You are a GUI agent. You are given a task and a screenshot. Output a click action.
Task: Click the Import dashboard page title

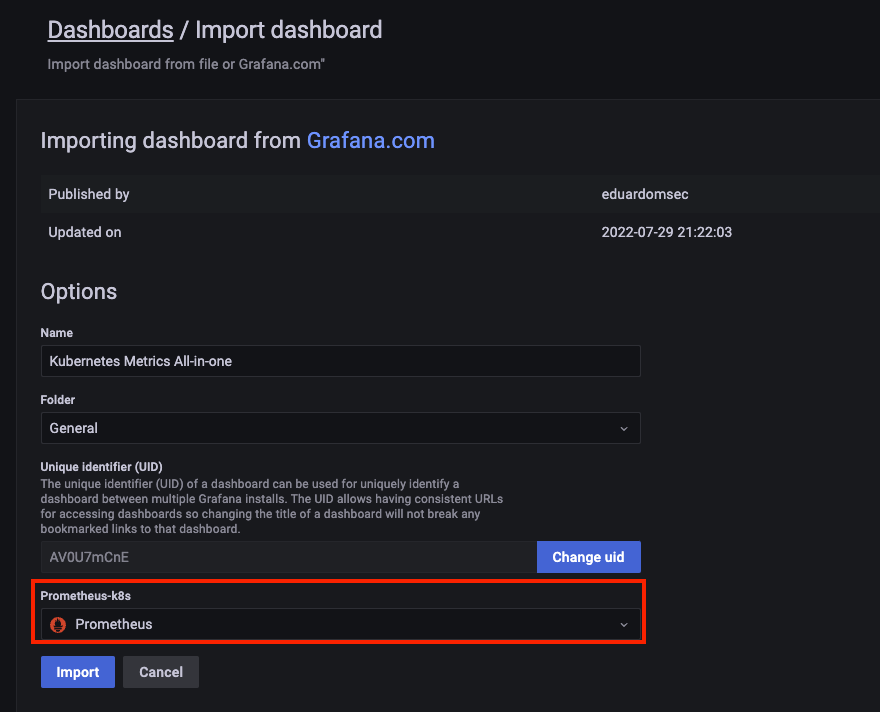(x=288, y=30)
